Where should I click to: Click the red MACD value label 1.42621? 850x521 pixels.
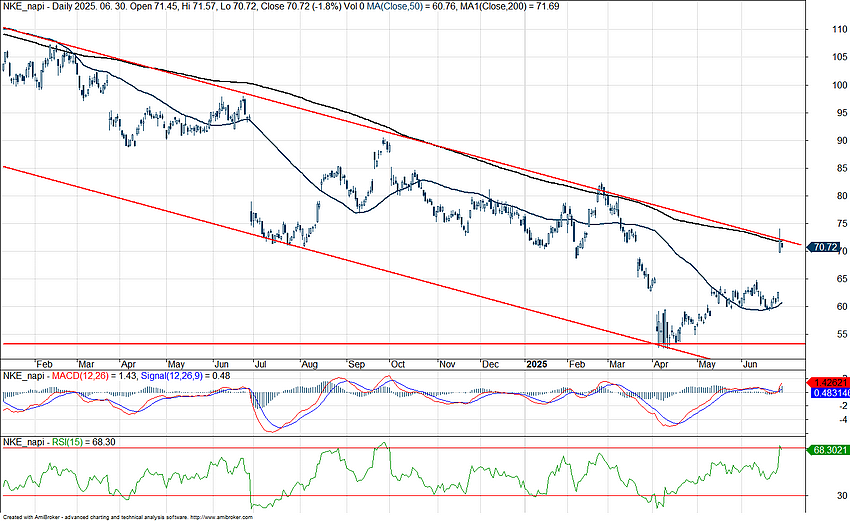click(x=828, y=381)
